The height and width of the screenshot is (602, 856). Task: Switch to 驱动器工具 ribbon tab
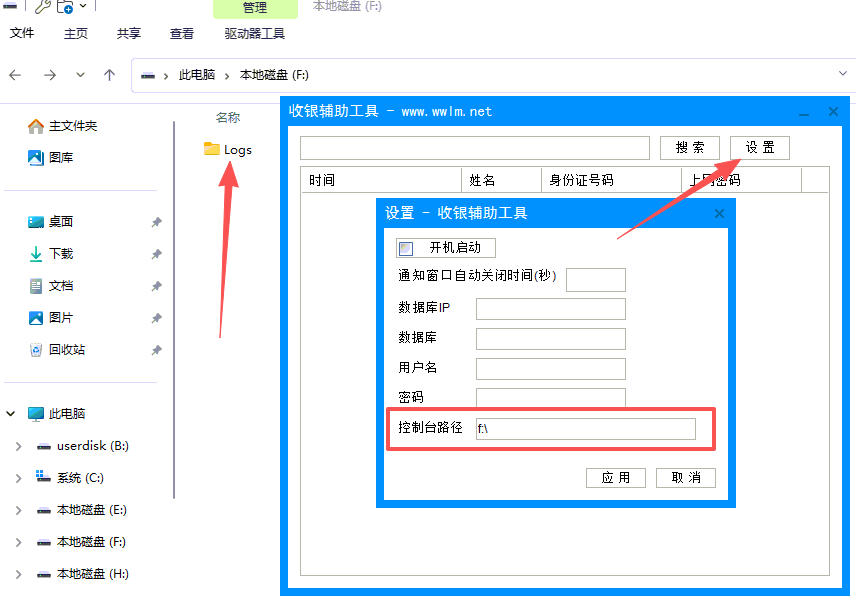(254, 34)
